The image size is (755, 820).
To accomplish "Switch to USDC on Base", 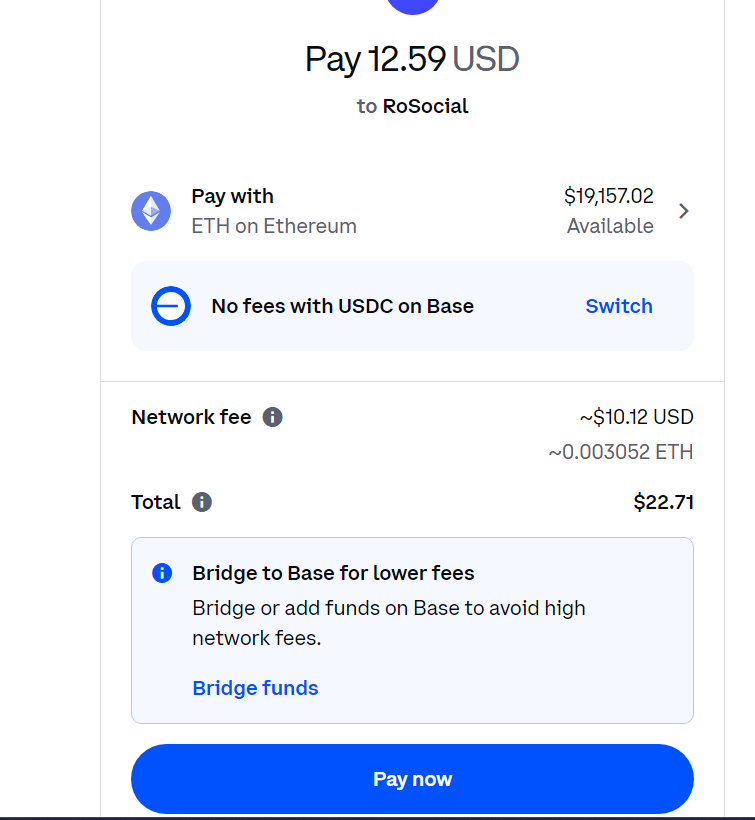I will click(x=619, y=306).
